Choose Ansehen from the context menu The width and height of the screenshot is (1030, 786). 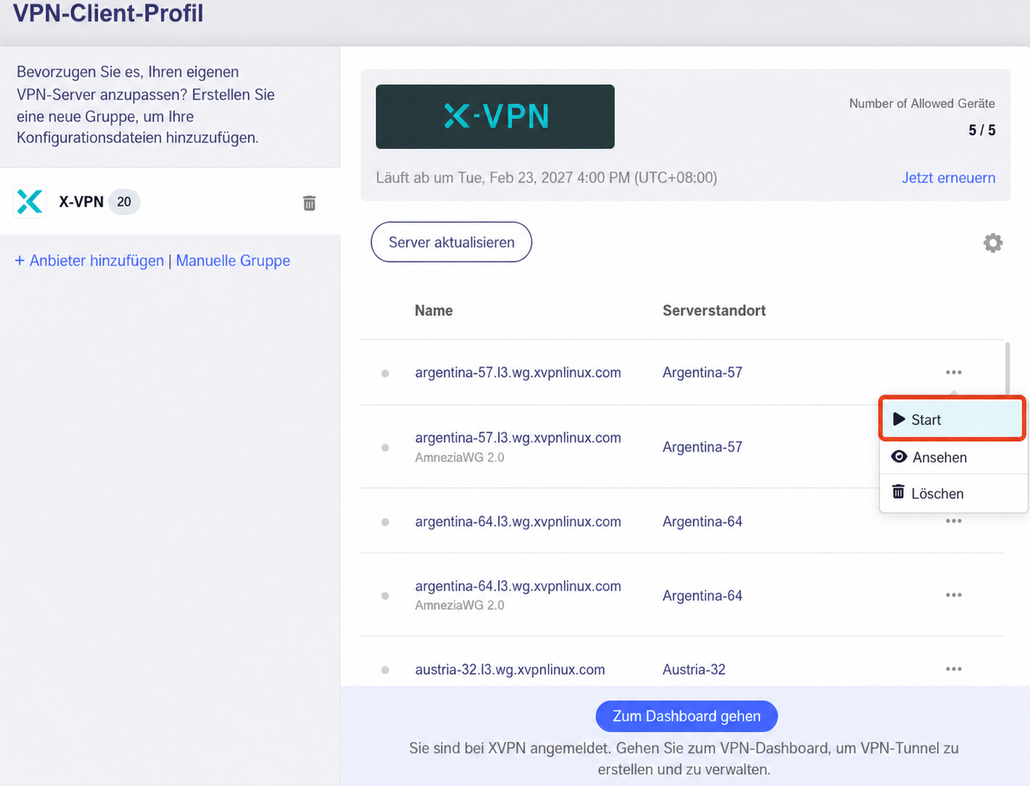tap(952, 457)
